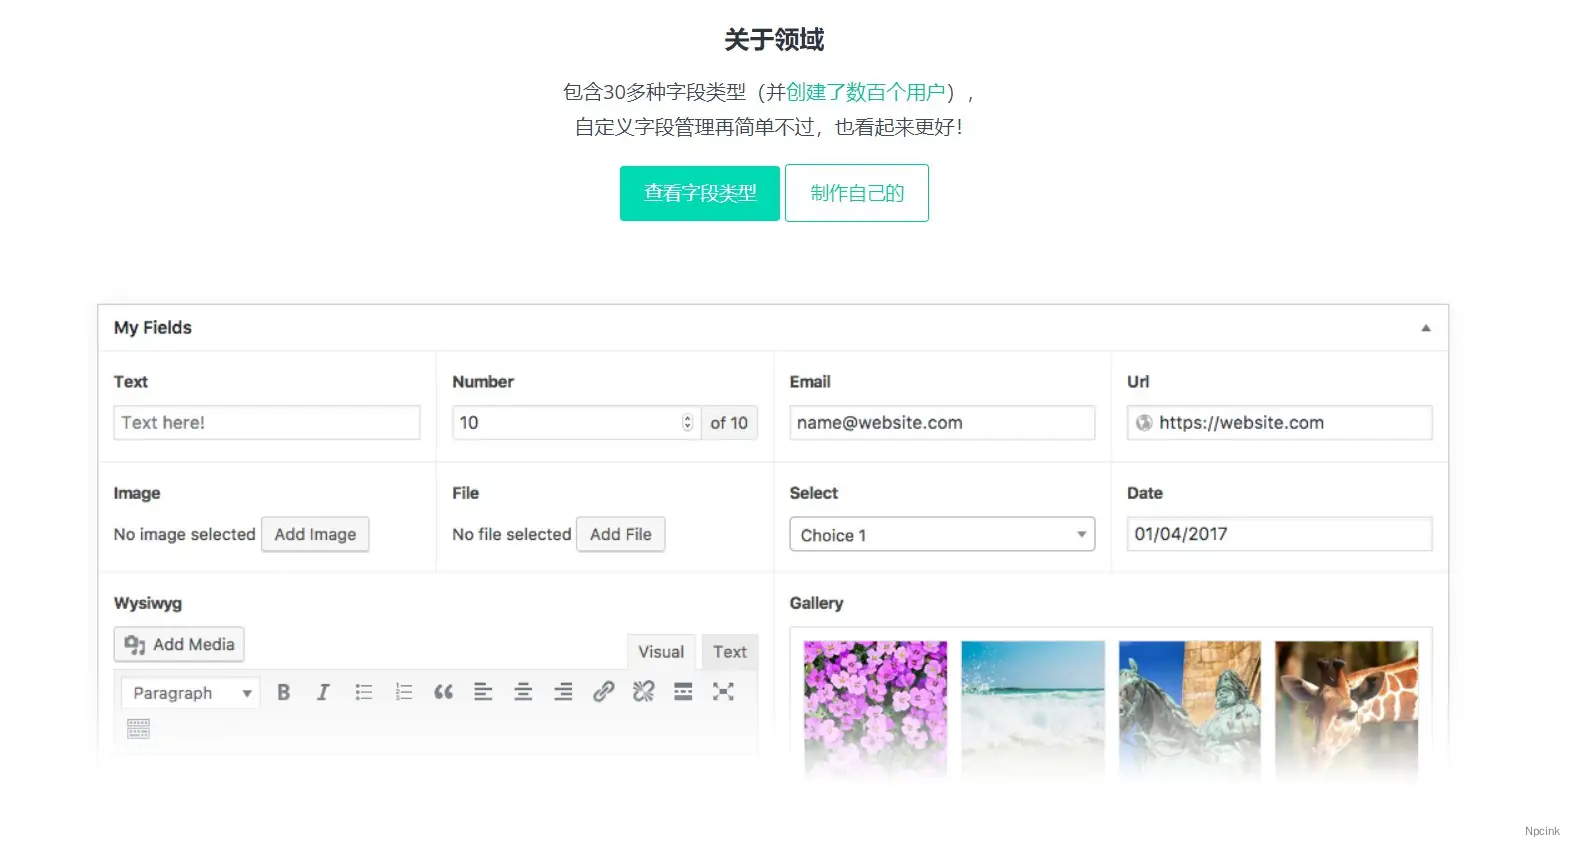Remove link with broken chain icon
1570x847 pixels.
point(644,692)
